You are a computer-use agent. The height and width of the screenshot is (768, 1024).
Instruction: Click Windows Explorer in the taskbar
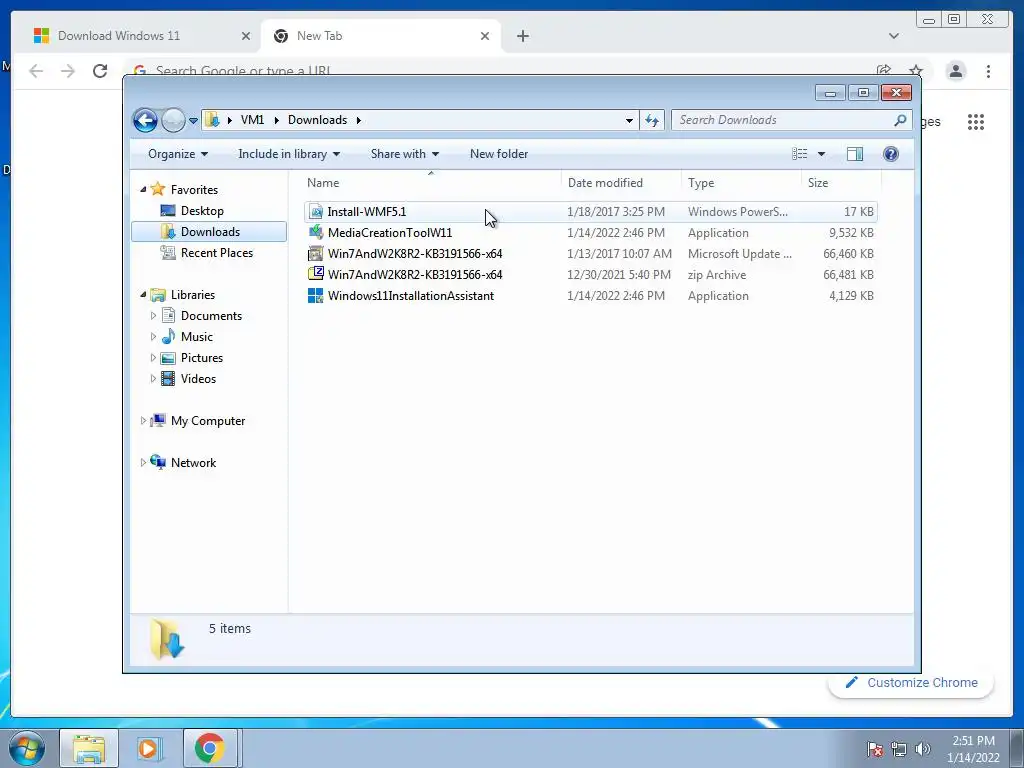click(89, 749)
